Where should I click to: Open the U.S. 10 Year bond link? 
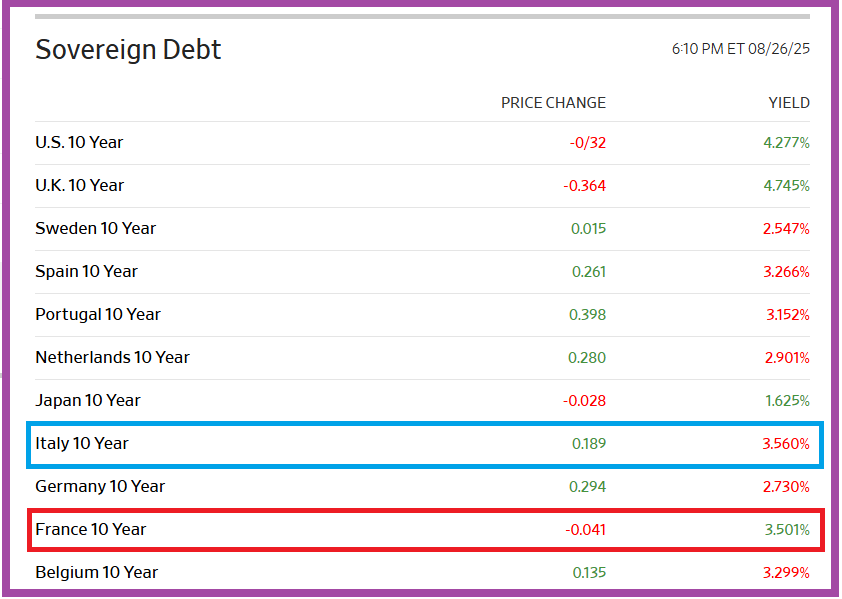[79, 142]
